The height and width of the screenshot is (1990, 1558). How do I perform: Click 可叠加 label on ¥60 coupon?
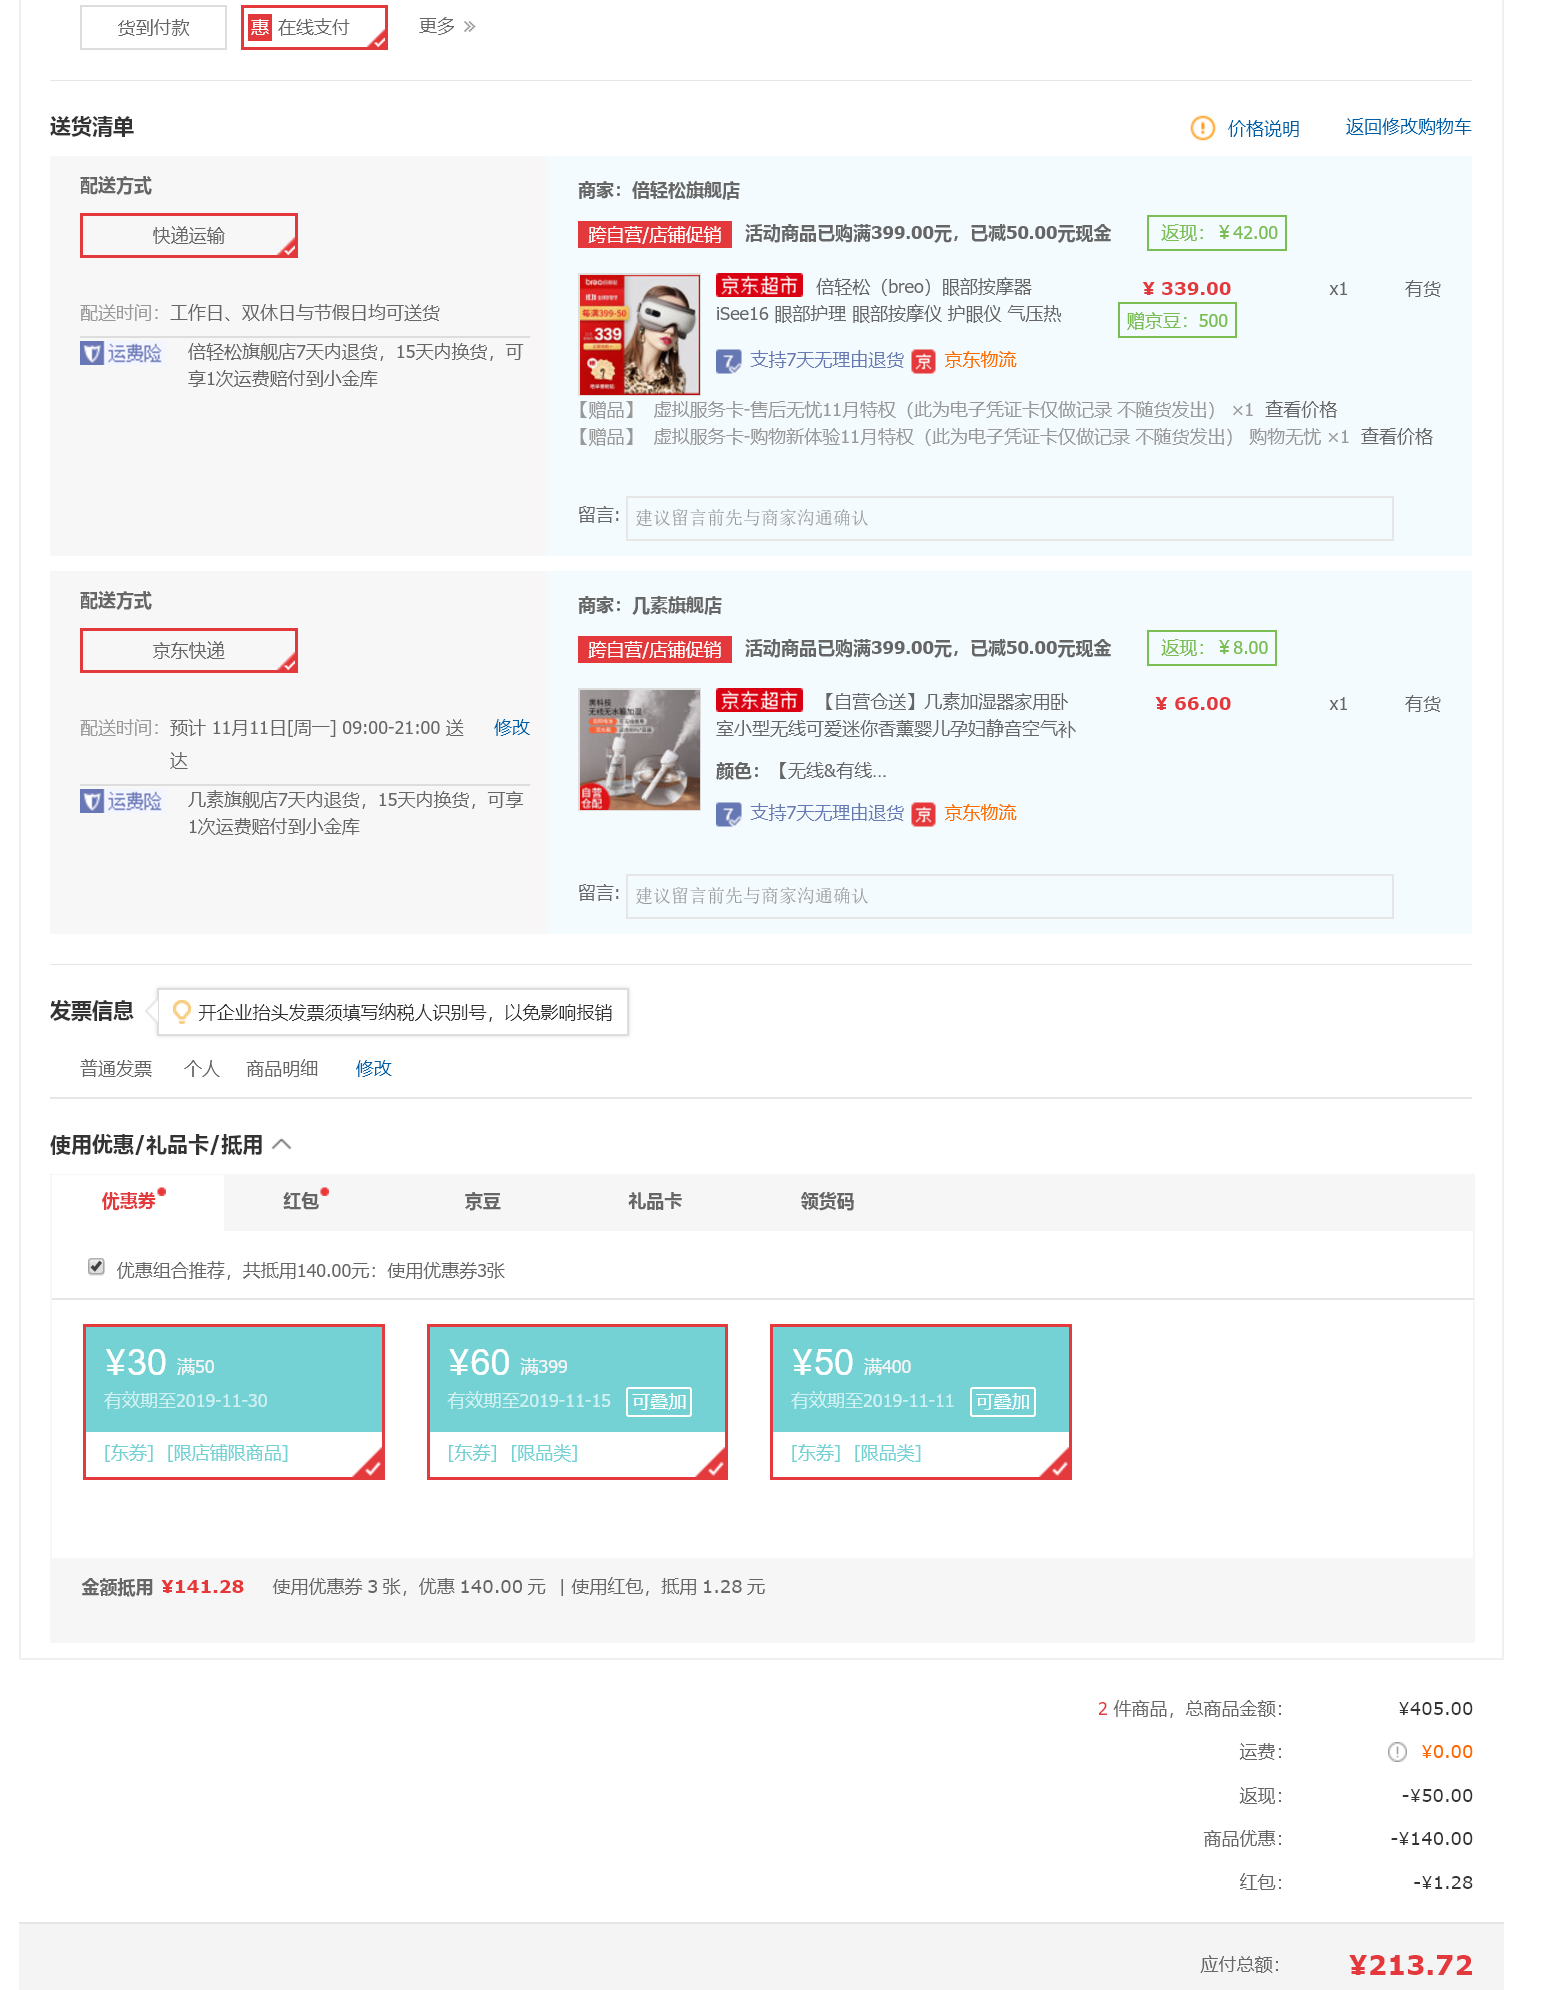point(659,1402)
